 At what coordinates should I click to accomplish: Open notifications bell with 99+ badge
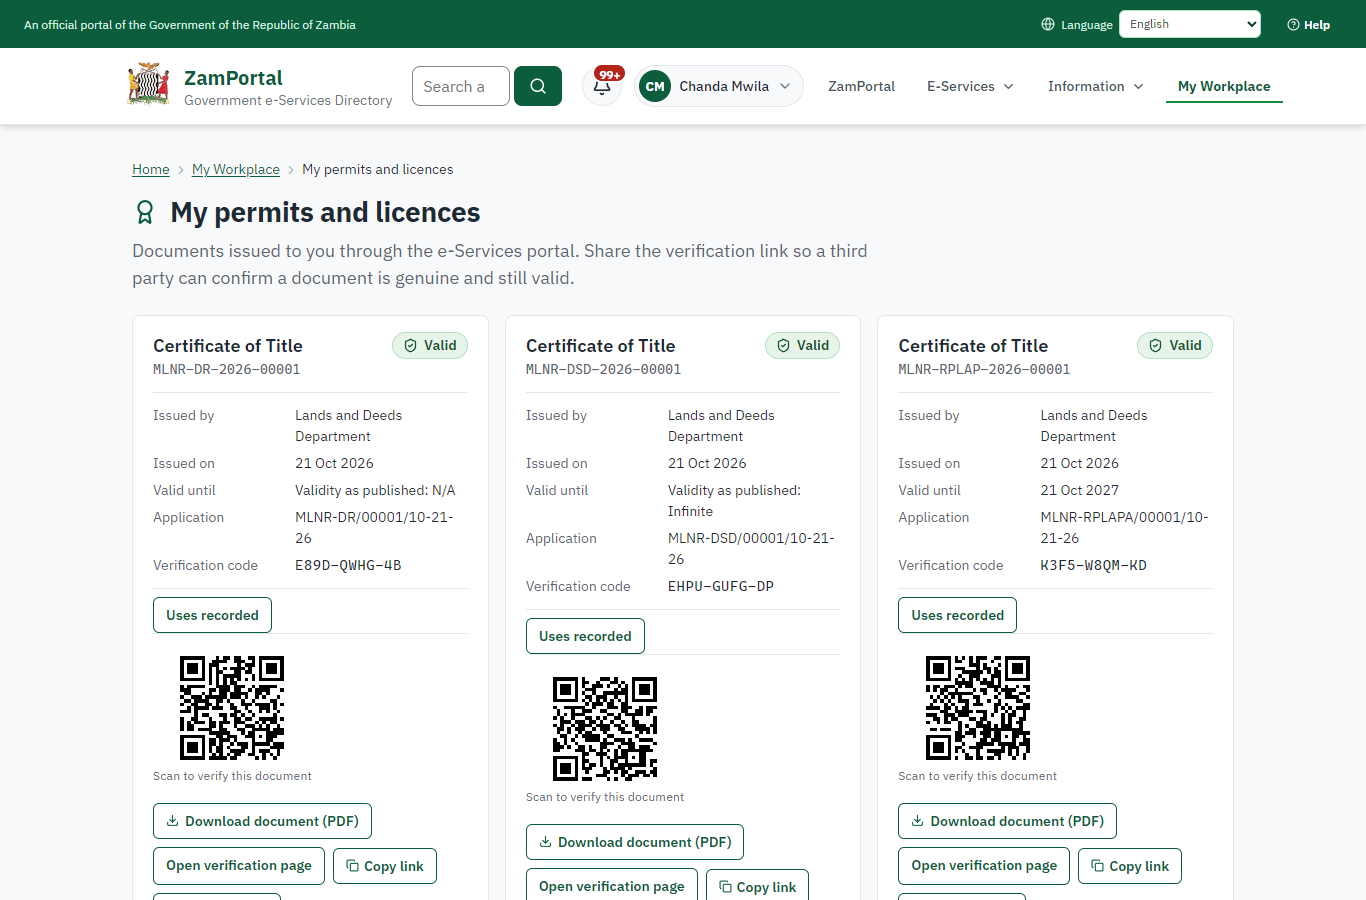click(x=602, y=86)
